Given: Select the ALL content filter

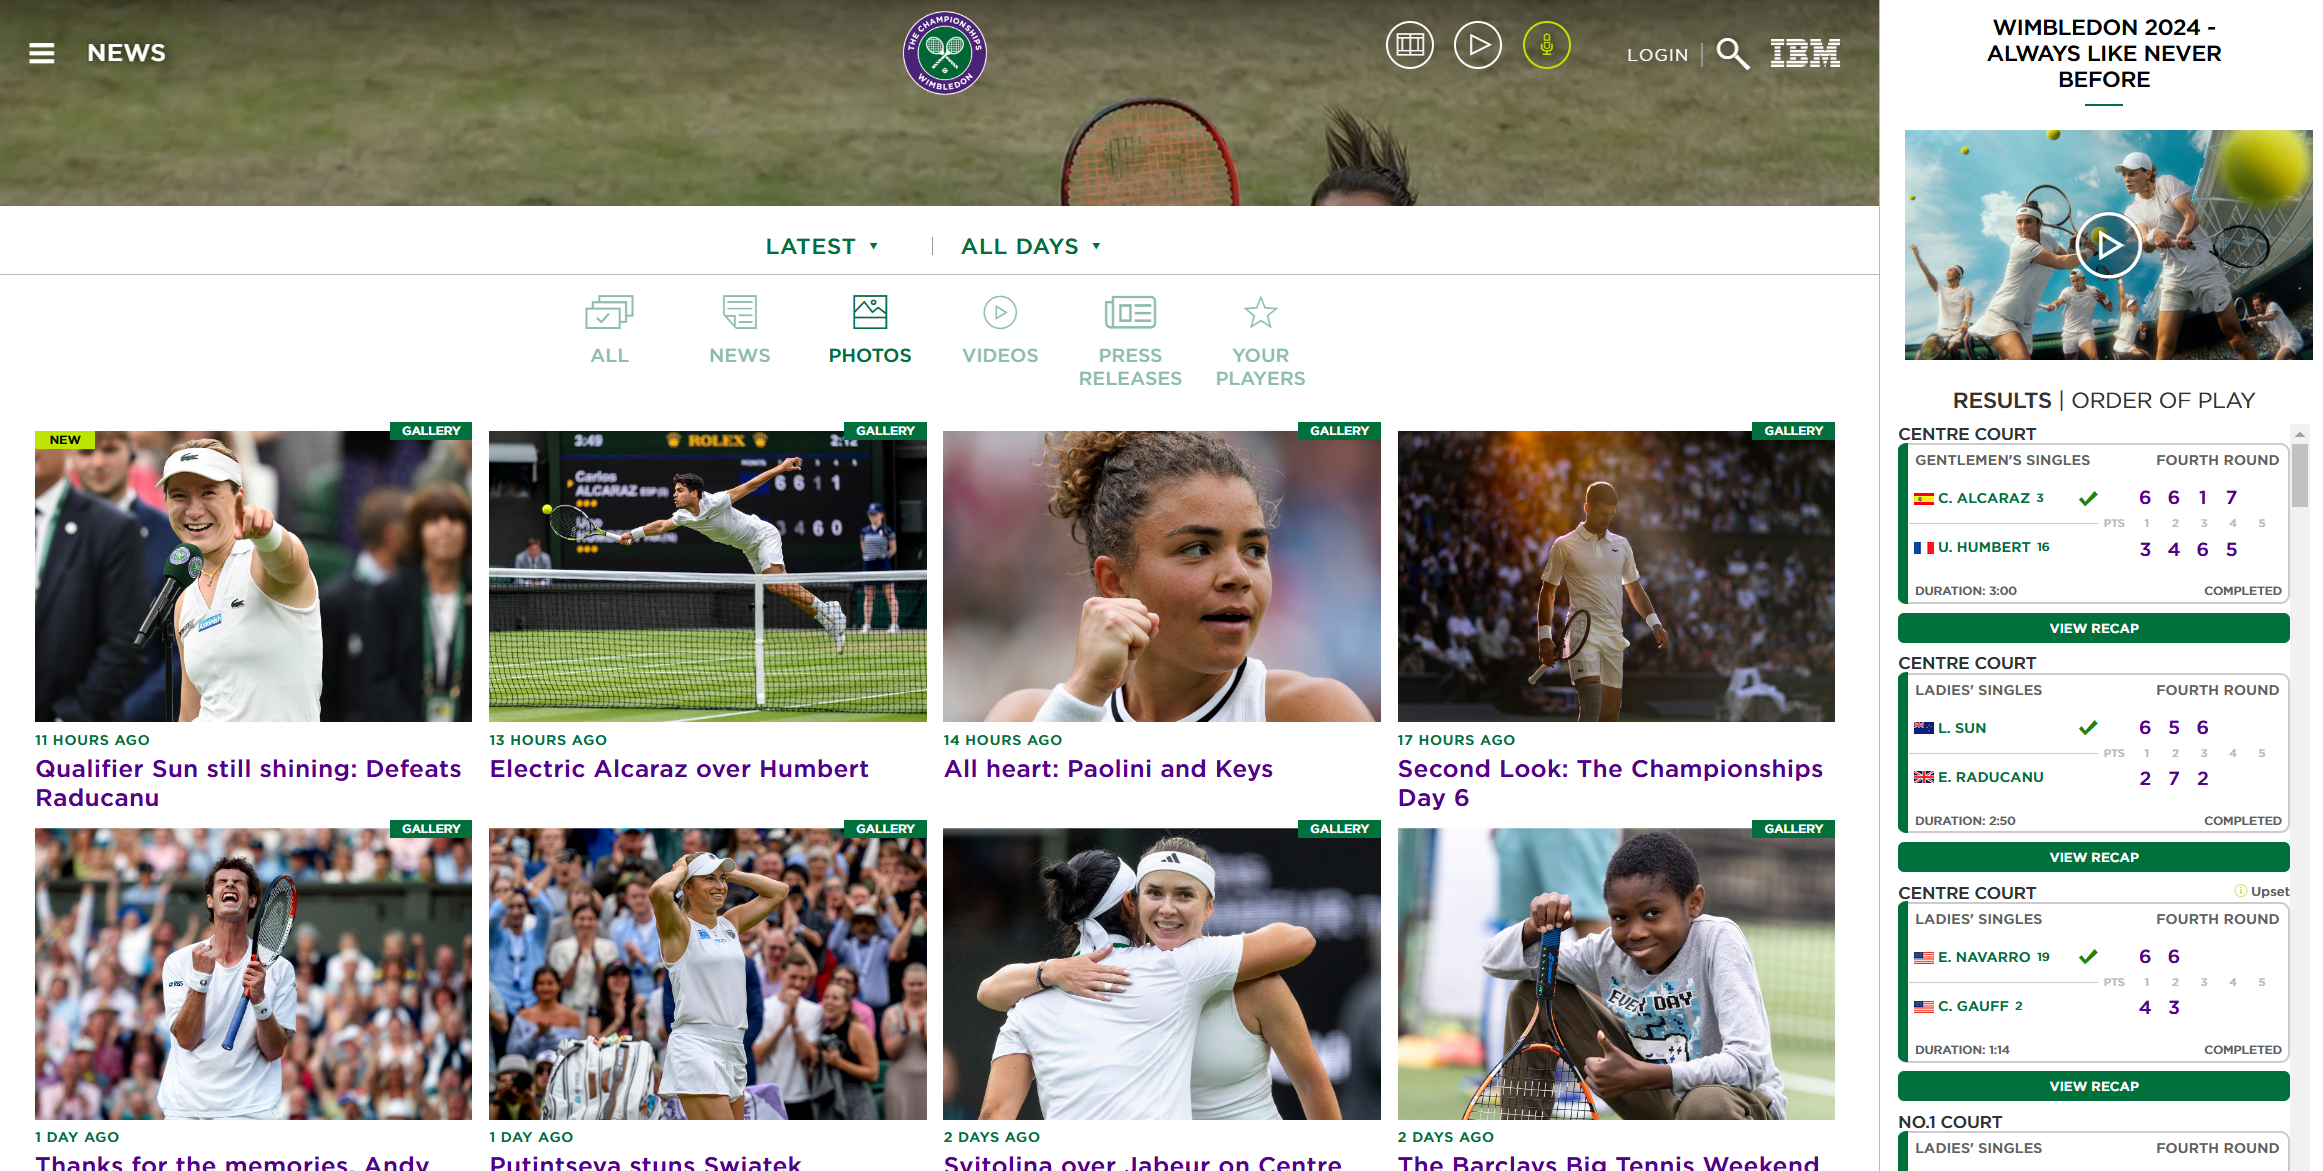Looking at the screenshot, I should (609, 331).
